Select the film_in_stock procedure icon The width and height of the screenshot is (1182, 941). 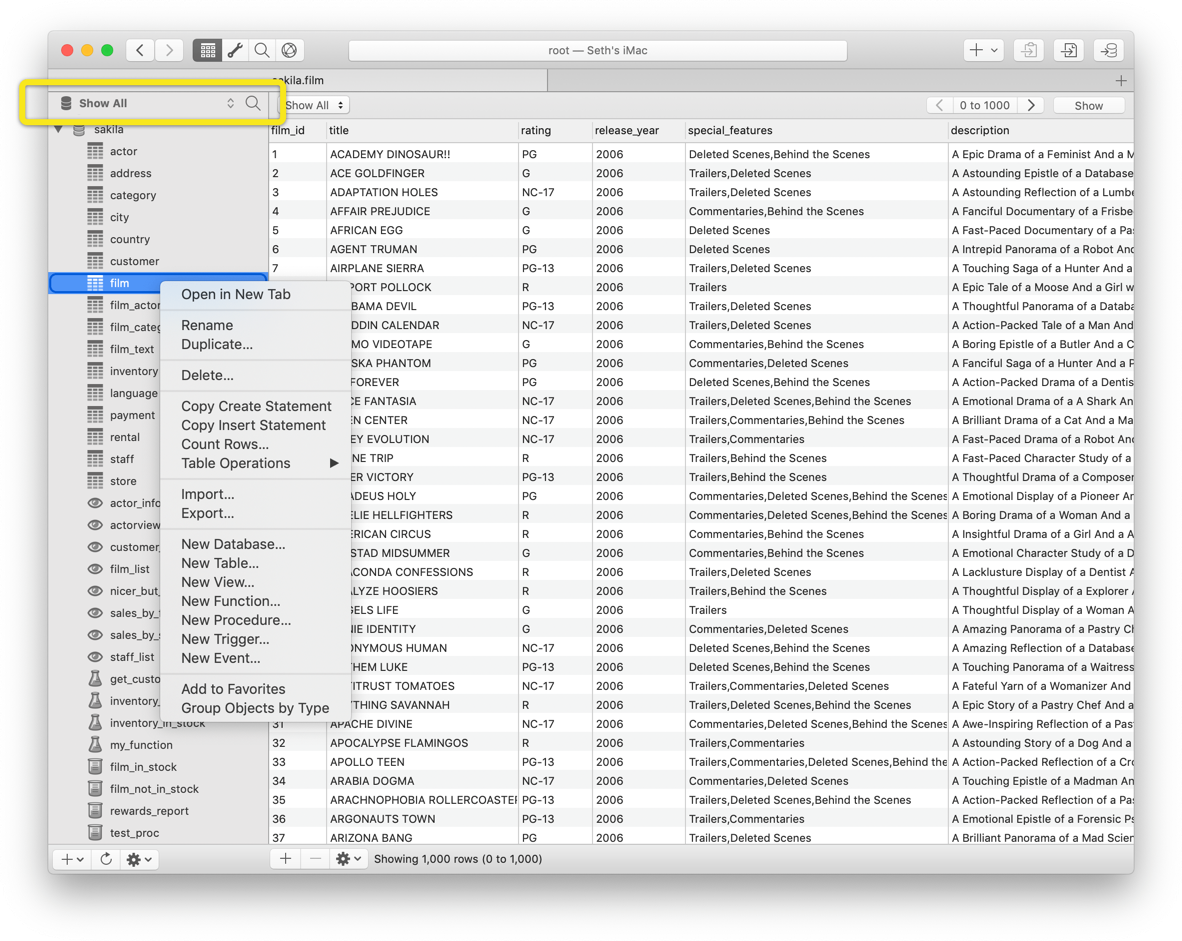tap(95, 767)
